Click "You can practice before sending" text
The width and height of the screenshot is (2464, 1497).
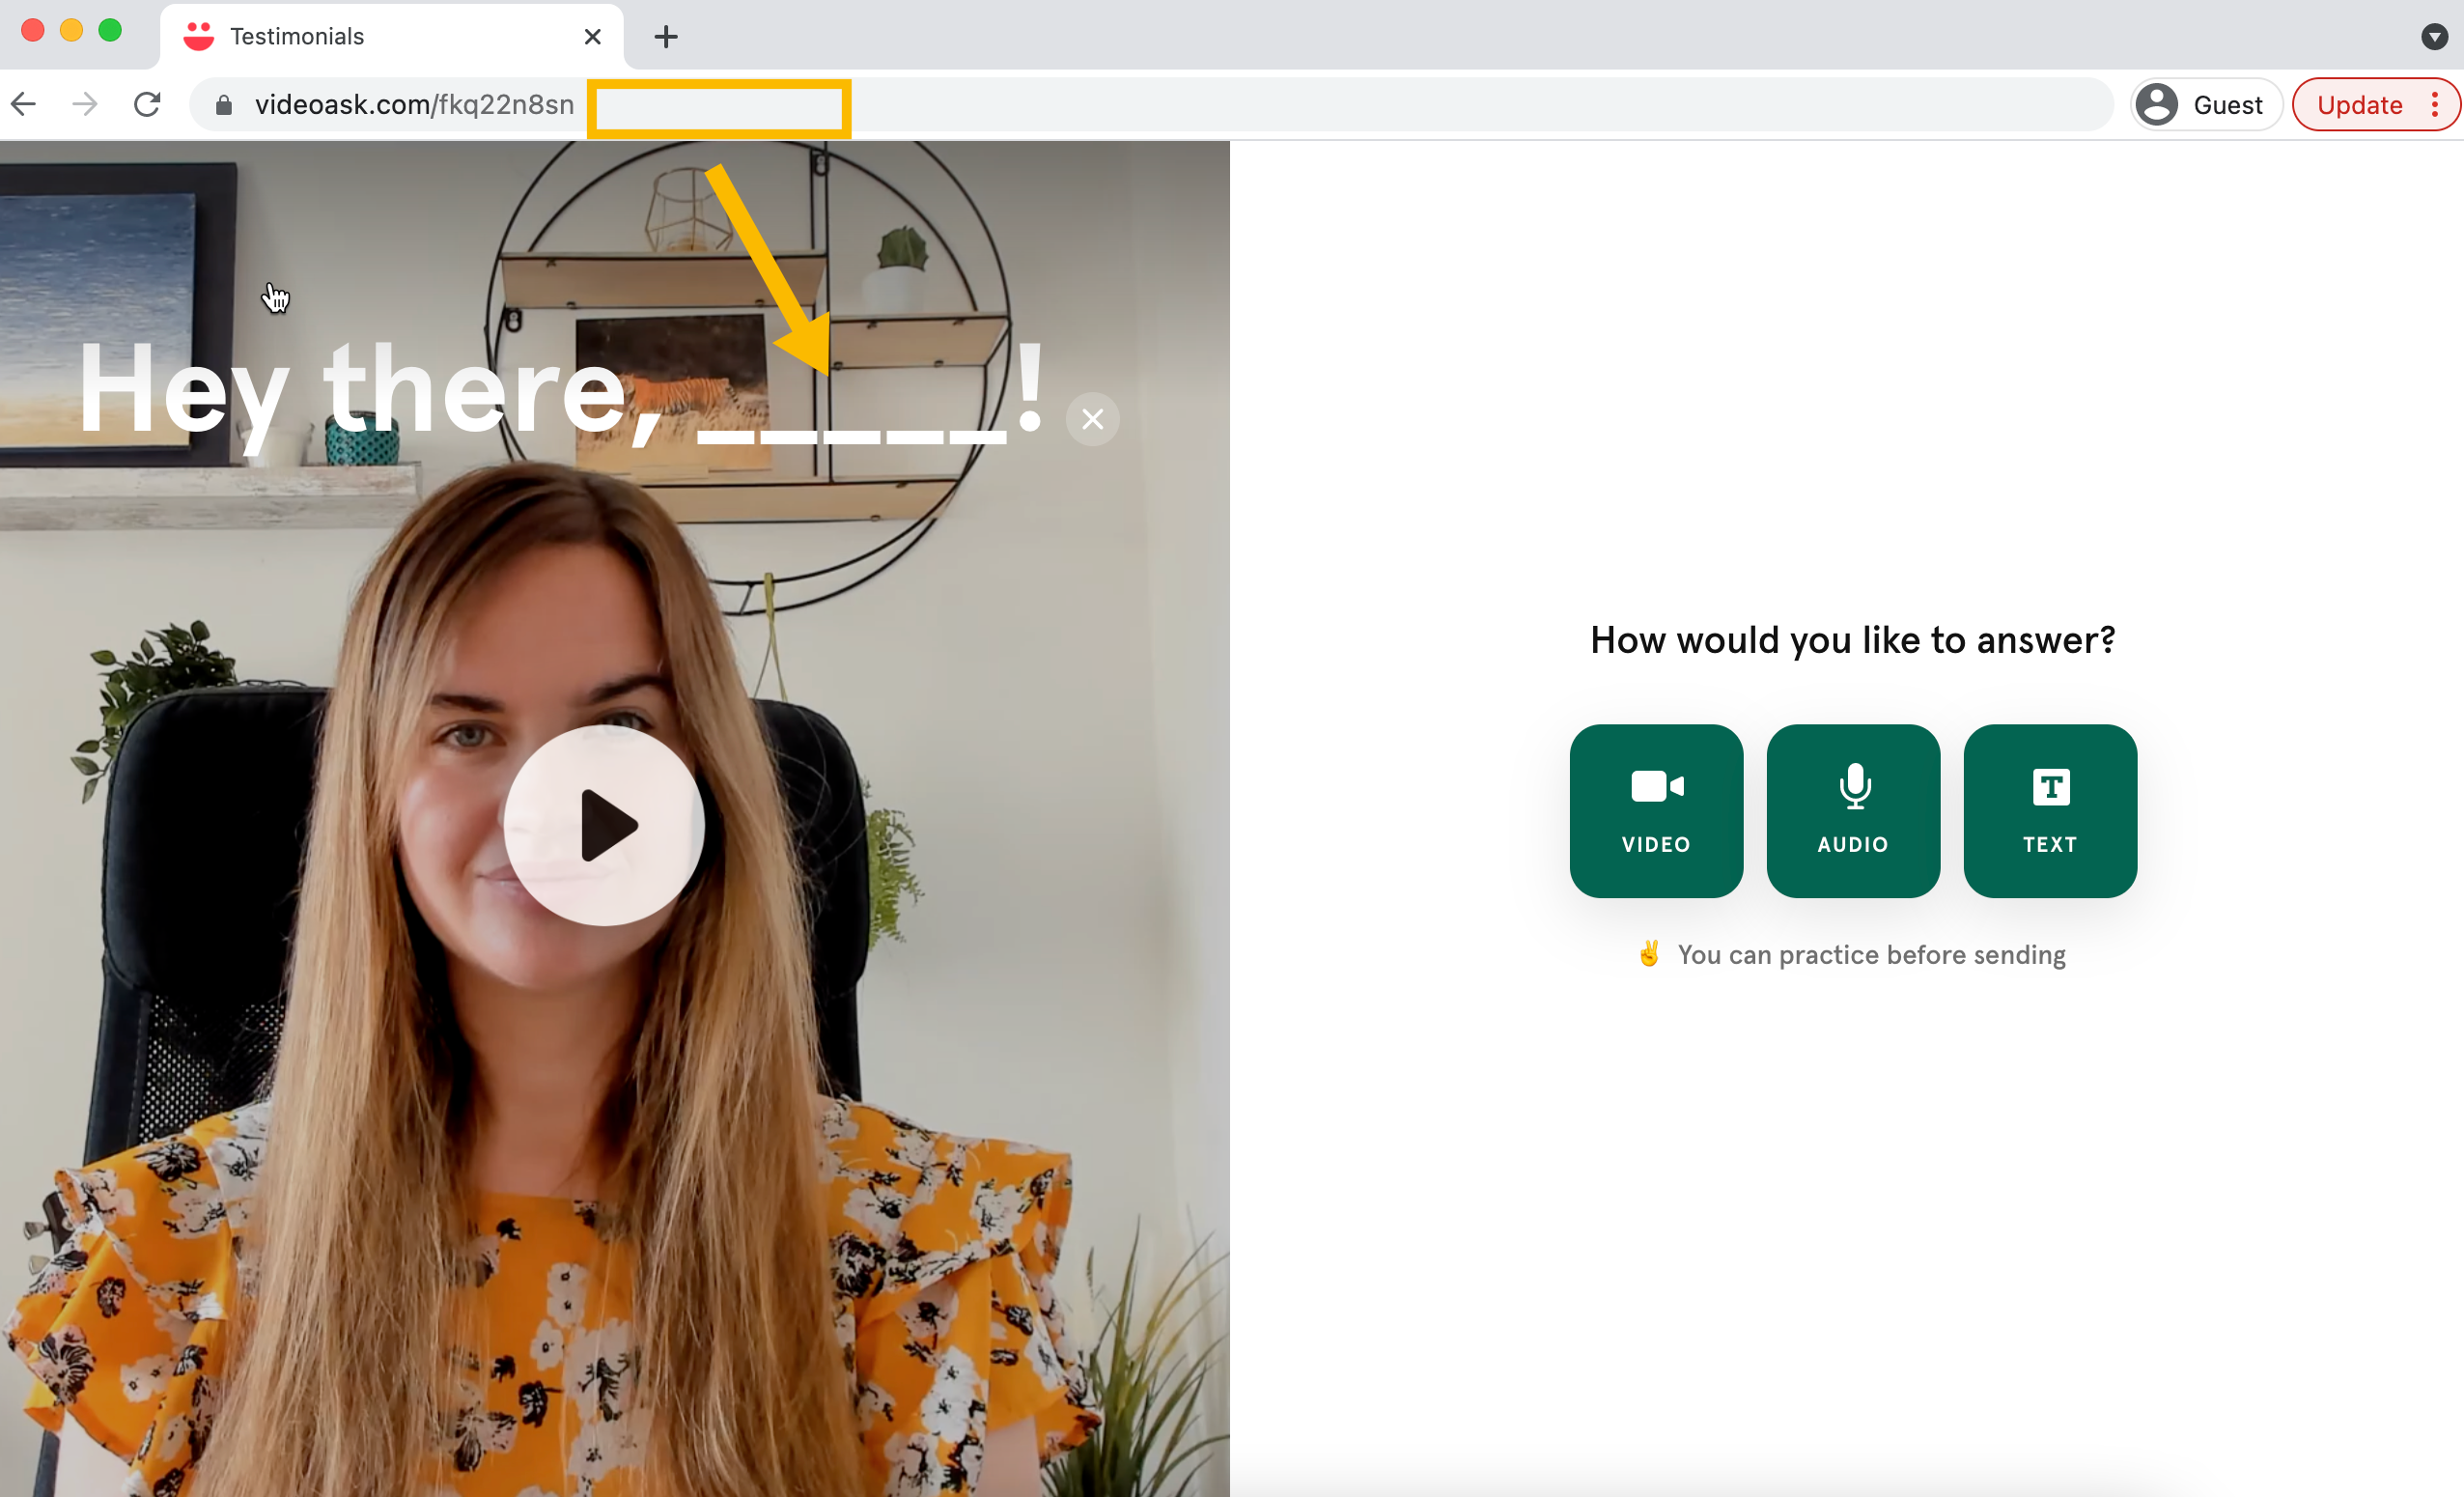coord(1871,955)
